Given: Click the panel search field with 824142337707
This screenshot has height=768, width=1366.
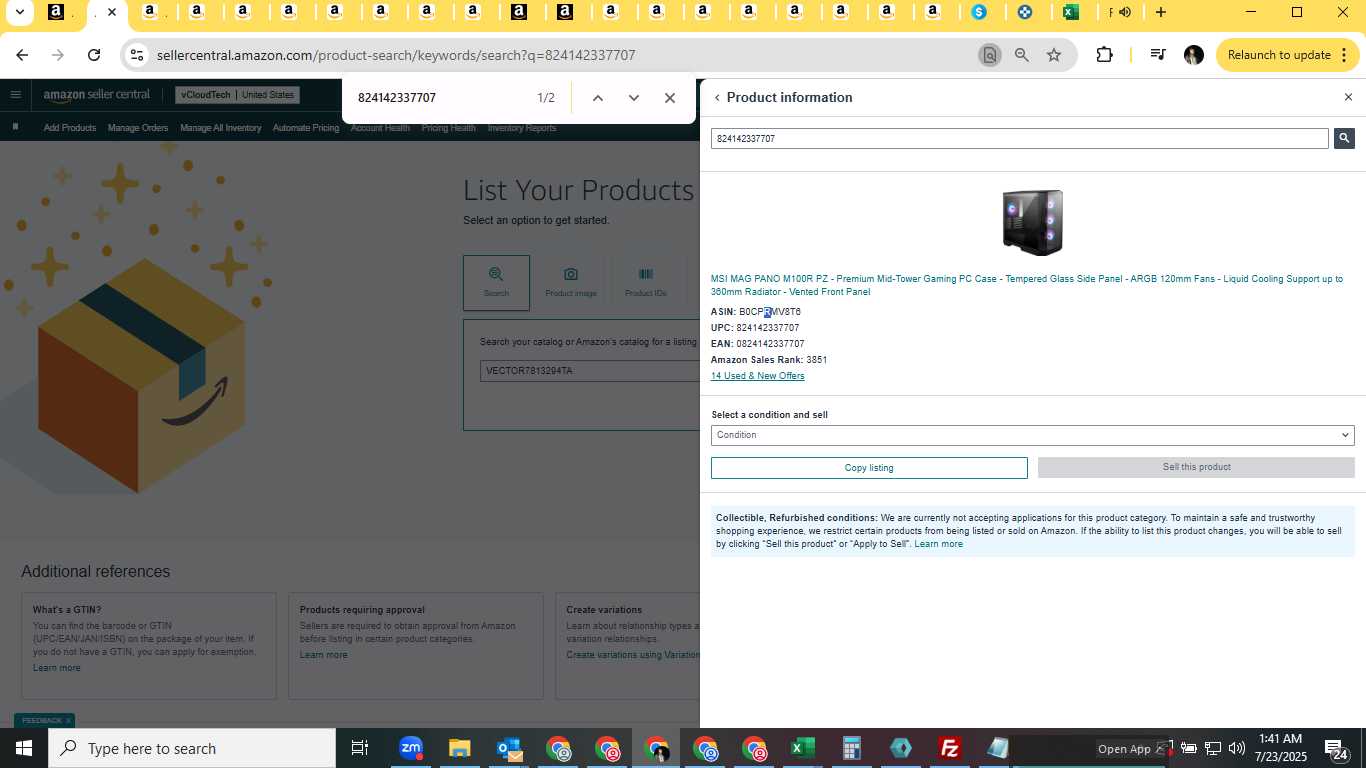Looking at the screenshot, I should 1020,139.
